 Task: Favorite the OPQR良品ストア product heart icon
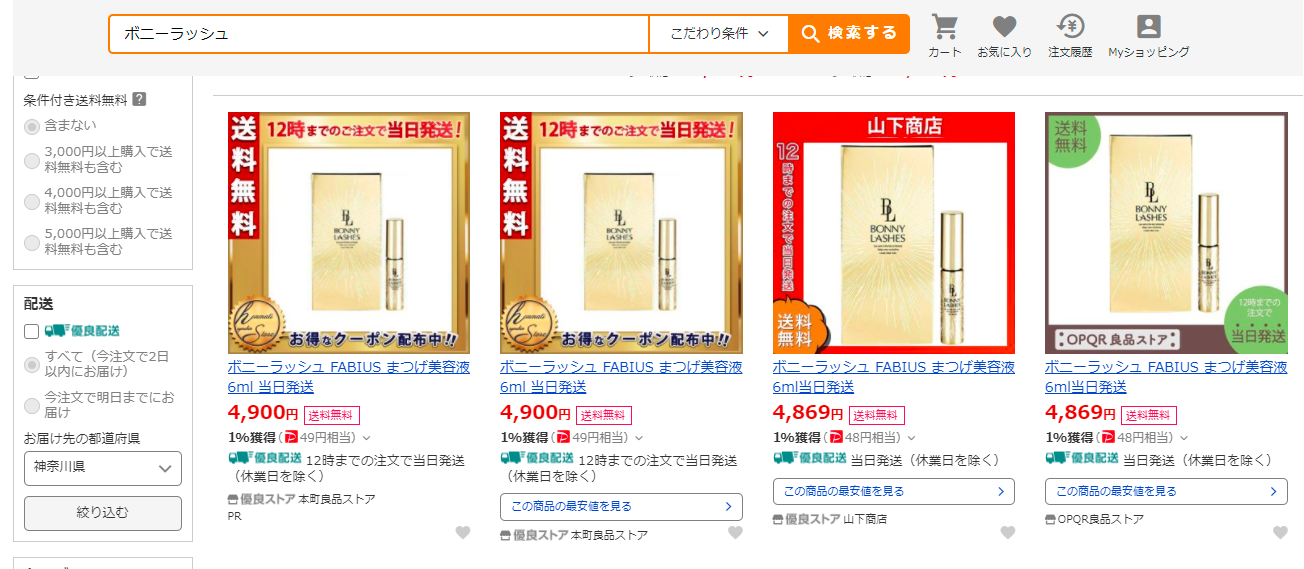coord(1280,532)
